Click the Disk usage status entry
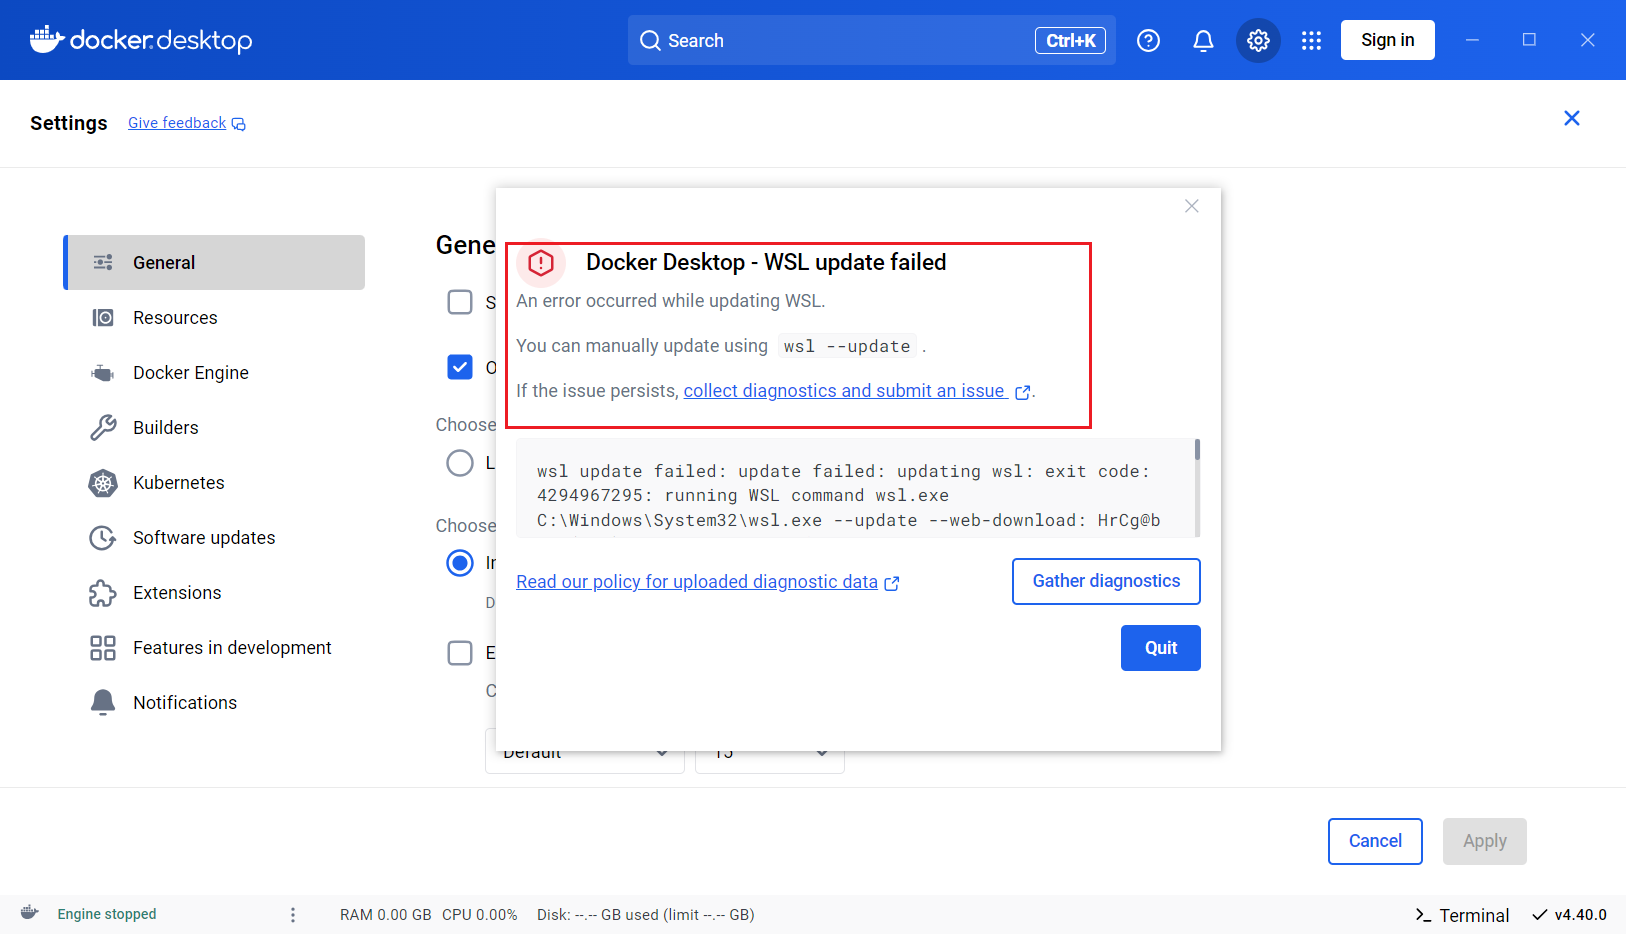The image size is (1626, 934). click(646, 915)
